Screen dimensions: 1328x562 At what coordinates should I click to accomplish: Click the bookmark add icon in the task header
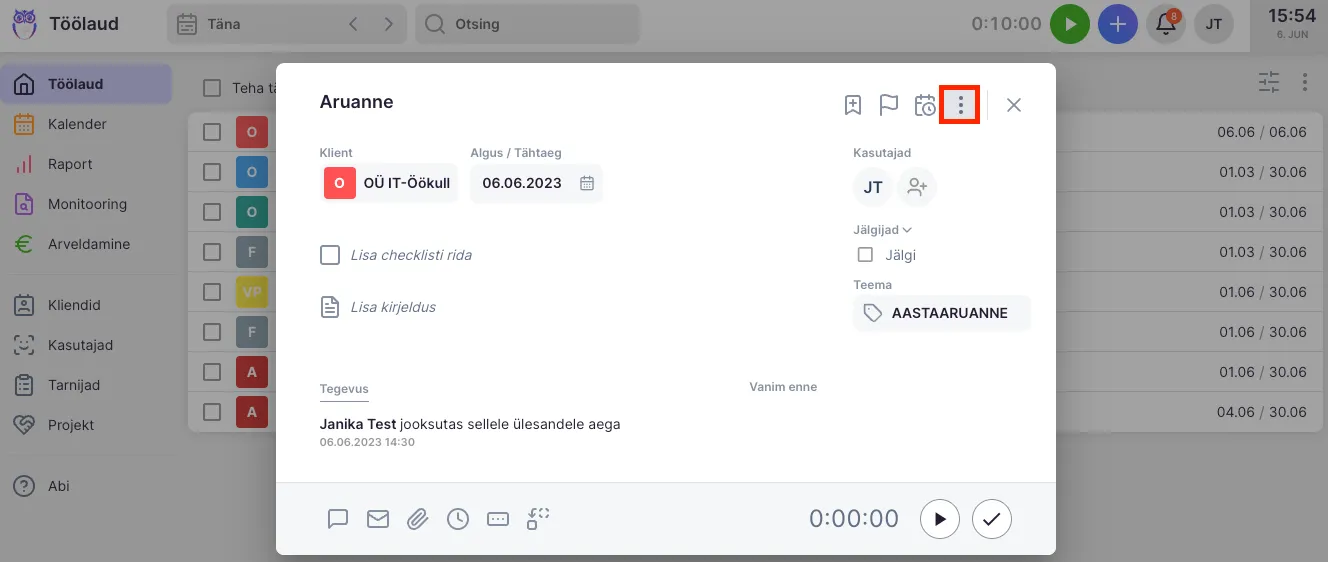click(x=852, y=105)
